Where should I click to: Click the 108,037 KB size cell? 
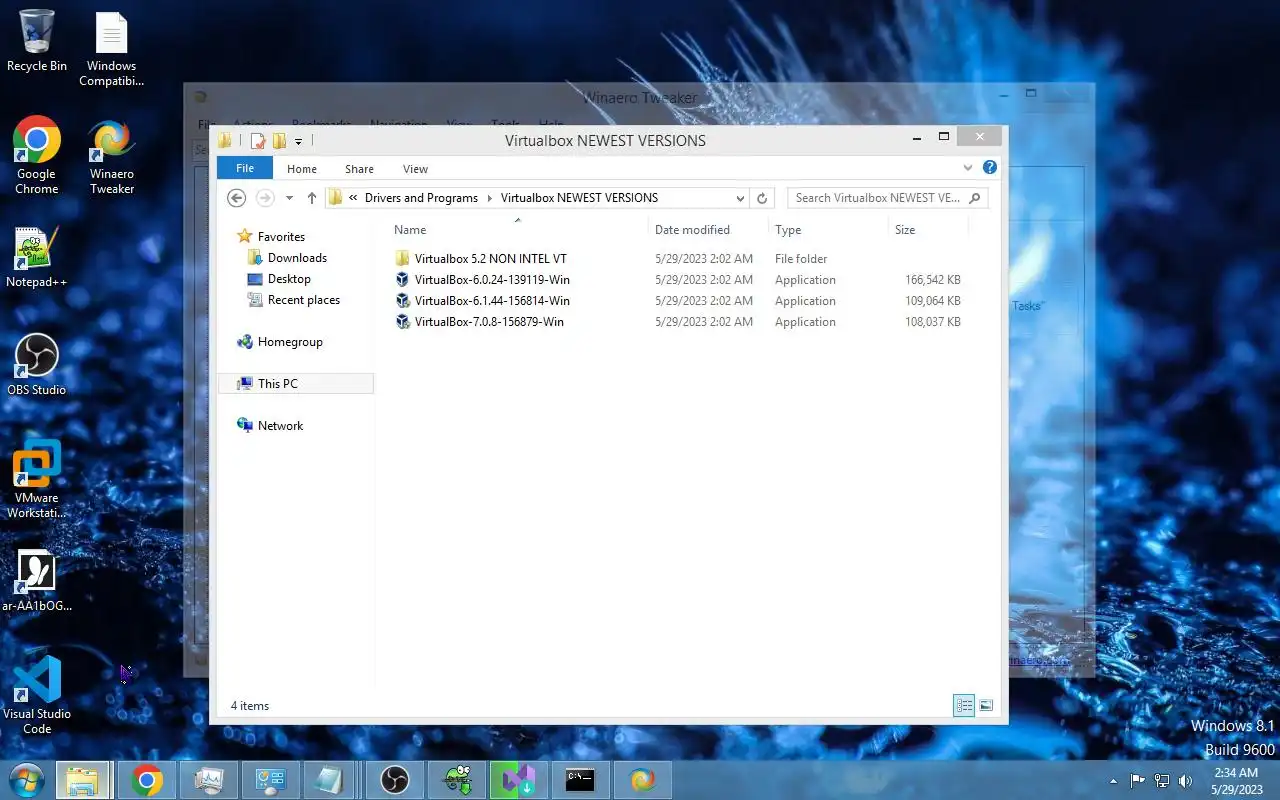(x=932, y=322)
